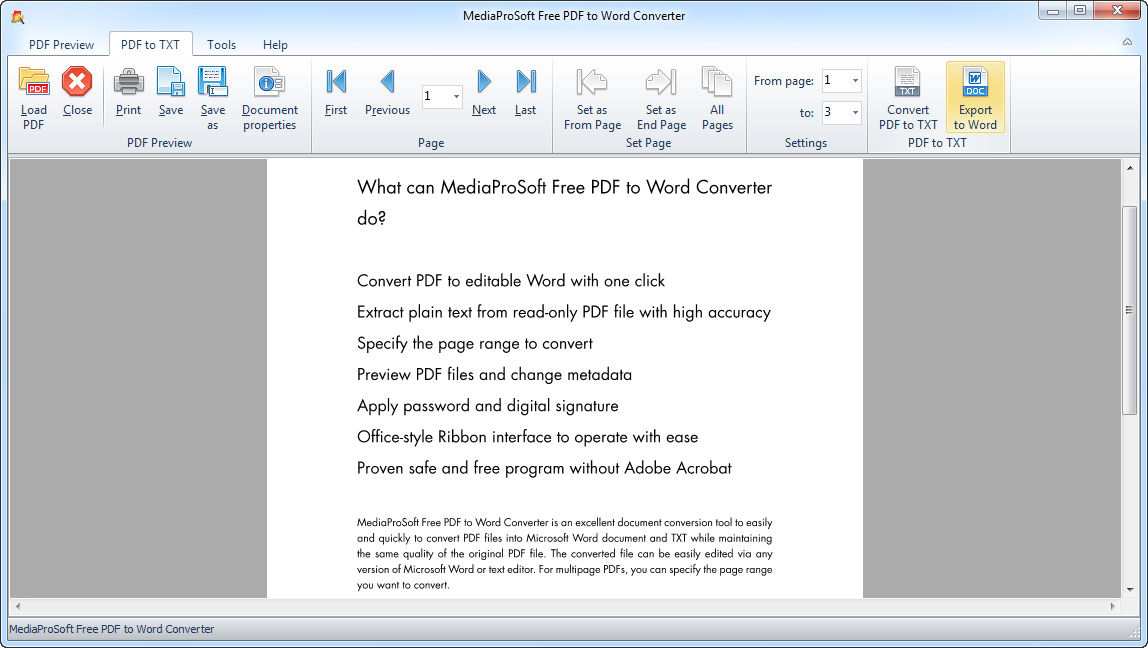Image resolution: width=1148 pixels, height=648 pixels.
Task: Click the app logo in the title bar
Action: click(18, 16)
